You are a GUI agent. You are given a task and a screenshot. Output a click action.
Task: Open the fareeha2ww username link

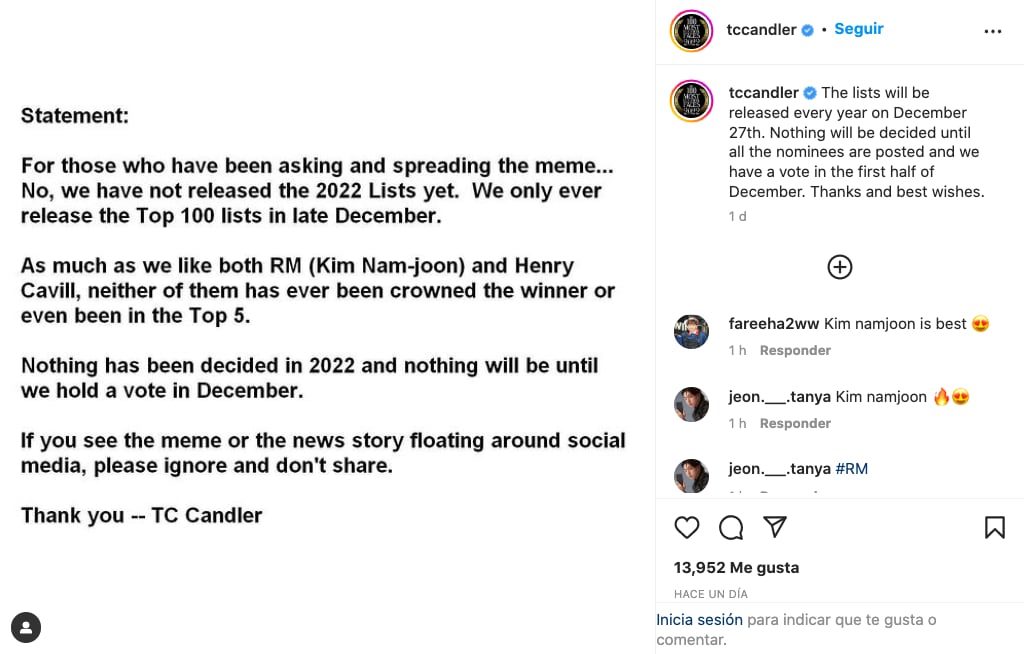(x=773, y=324)
